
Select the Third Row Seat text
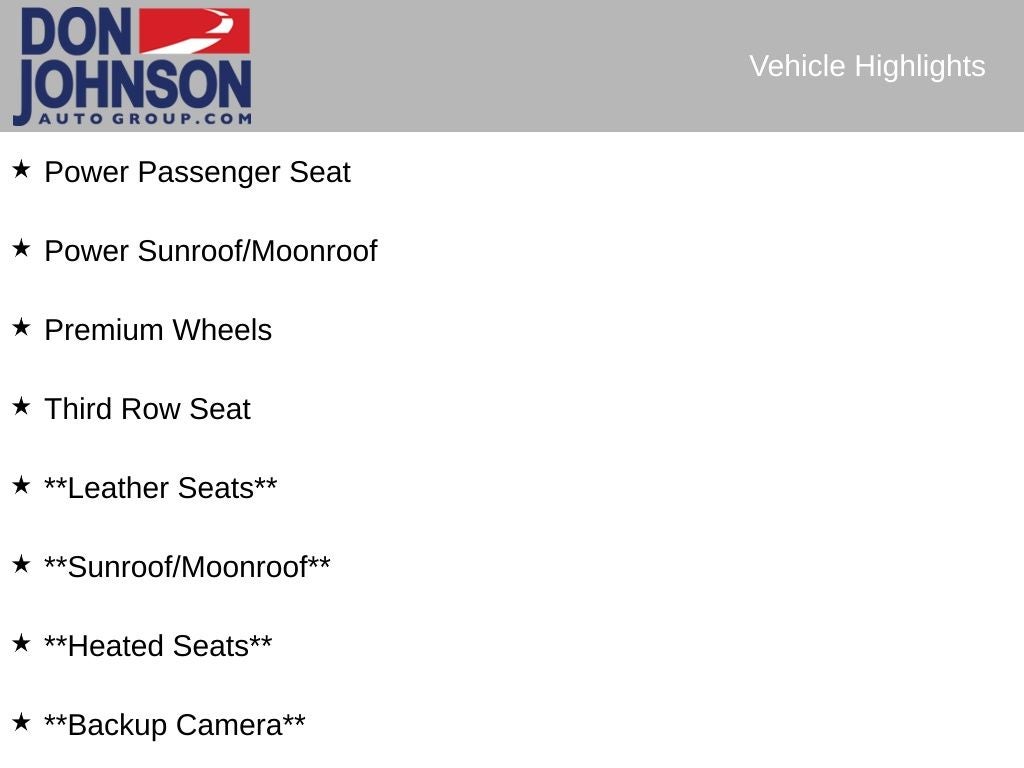pos(147,409)
